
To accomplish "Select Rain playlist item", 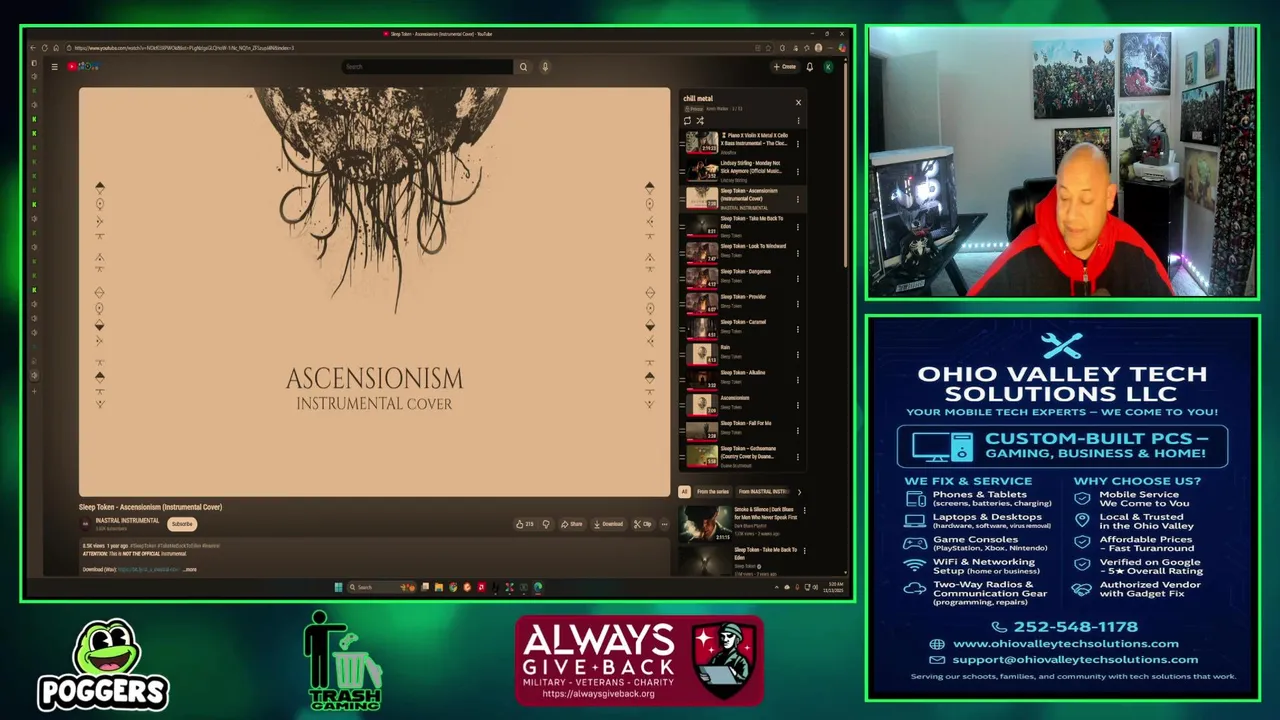I will (742, 352).
